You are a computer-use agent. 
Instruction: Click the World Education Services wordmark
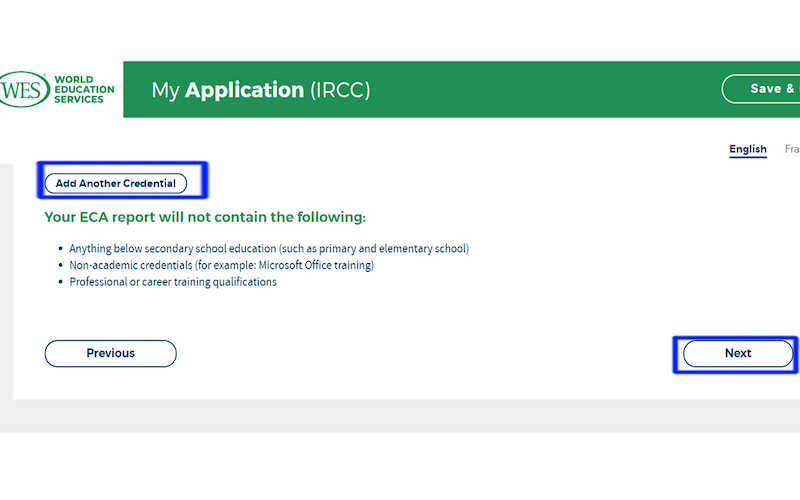click(x=84, y=89)
